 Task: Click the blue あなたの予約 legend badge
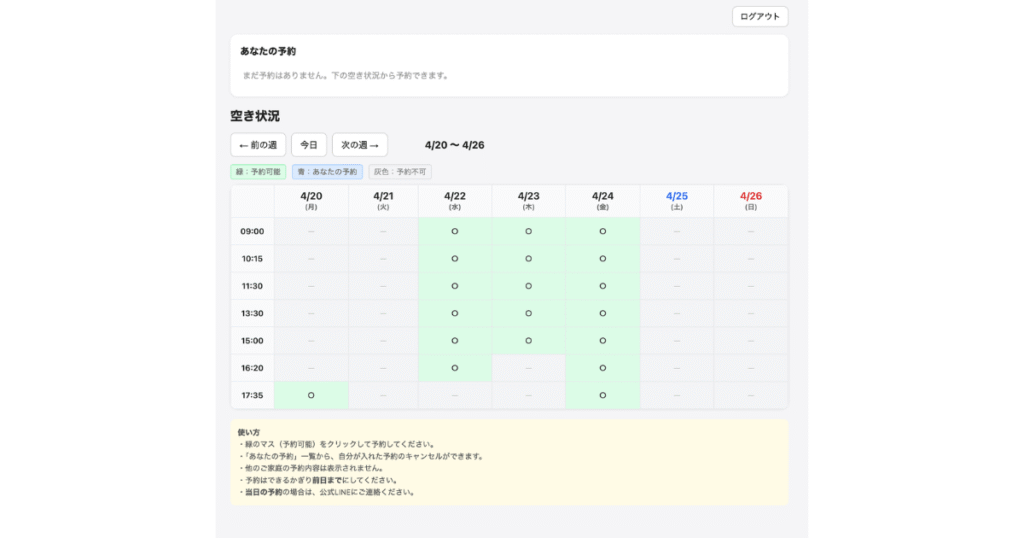pyautogui.click(x=327, y=172)
